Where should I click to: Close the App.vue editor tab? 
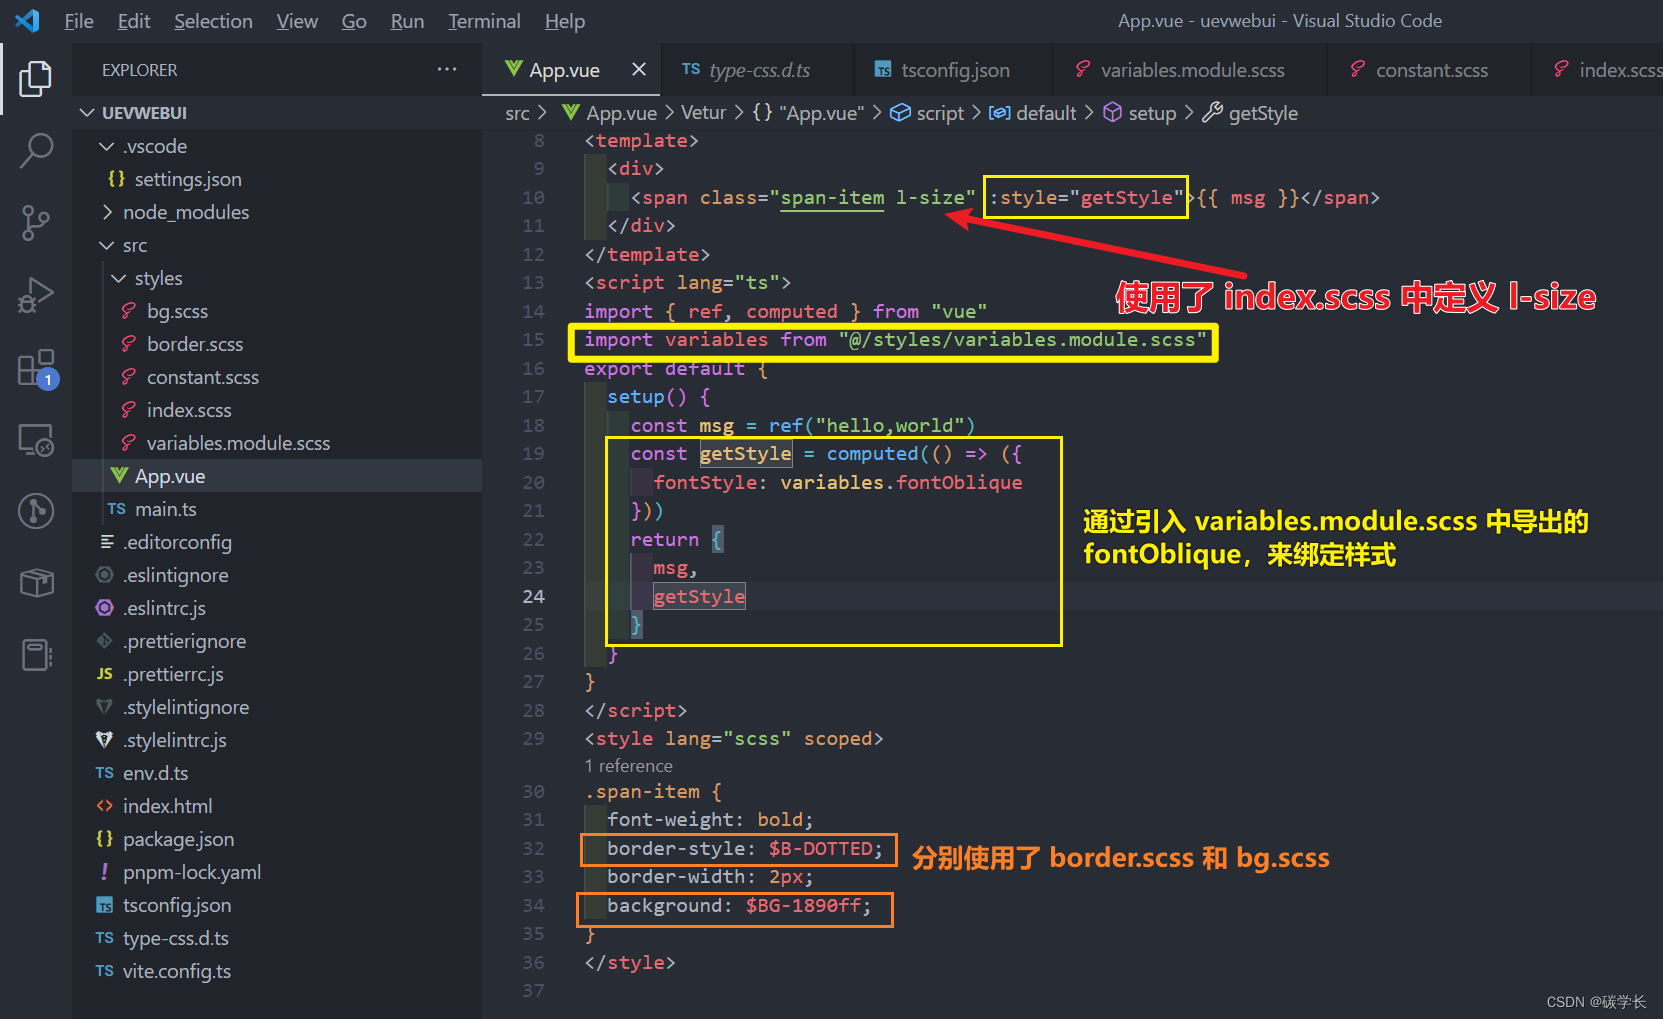click(639, 69)
